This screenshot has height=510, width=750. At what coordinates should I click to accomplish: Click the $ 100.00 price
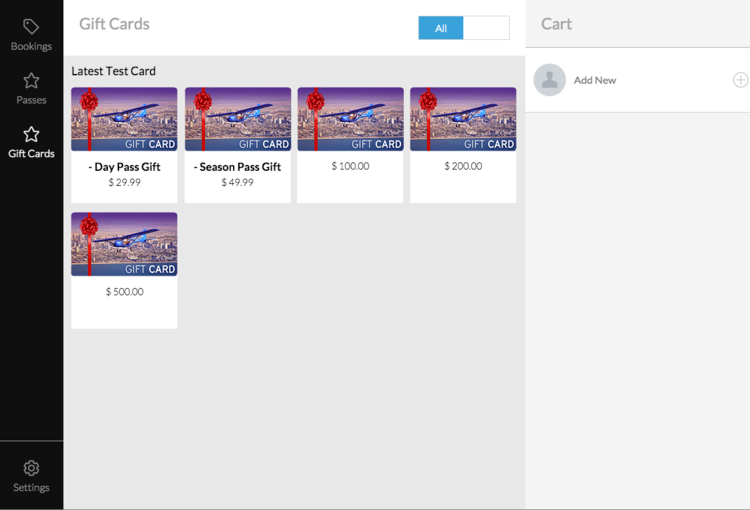point(350,166)
